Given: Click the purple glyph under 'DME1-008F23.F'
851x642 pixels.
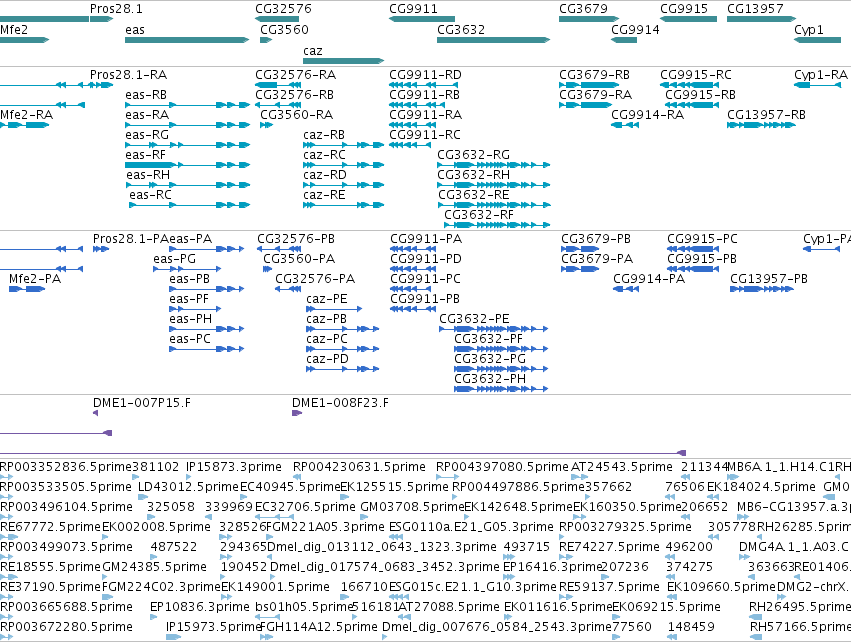Looking at the screenshot, I should coord(297,413).
